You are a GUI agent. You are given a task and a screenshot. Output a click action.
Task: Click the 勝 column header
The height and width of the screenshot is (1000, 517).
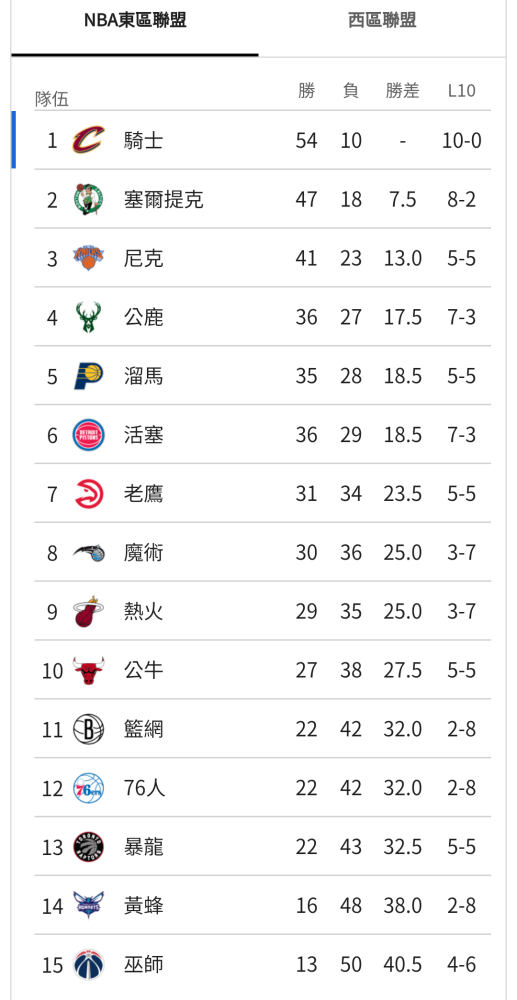click(x=307, y=91)
